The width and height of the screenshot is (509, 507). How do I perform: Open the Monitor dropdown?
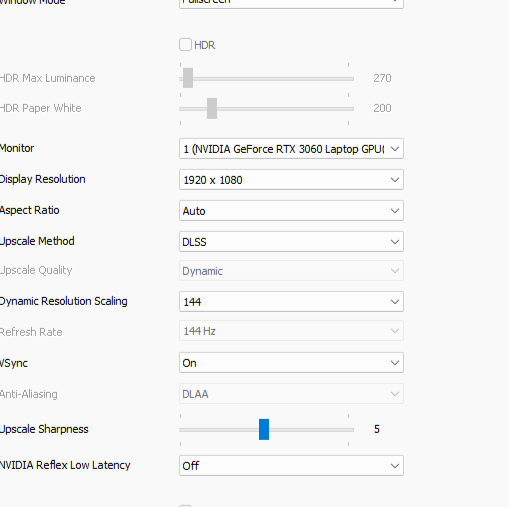[x=291, y=149]
